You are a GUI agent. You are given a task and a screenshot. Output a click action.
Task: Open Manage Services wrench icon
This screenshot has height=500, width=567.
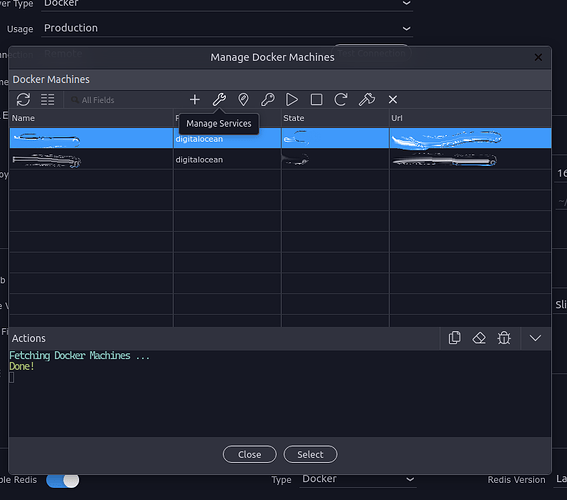(x=219, y=99)
